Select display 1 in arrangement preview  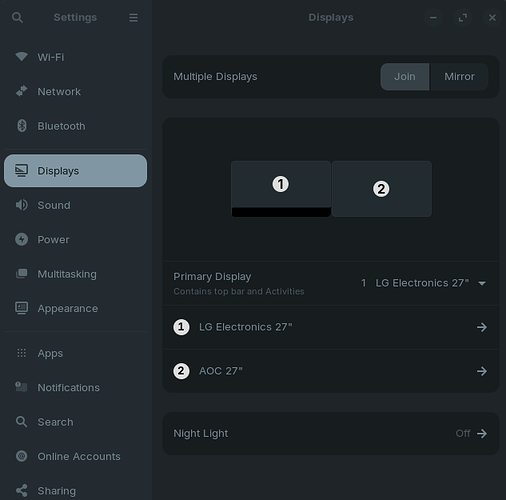pos(281,189)
